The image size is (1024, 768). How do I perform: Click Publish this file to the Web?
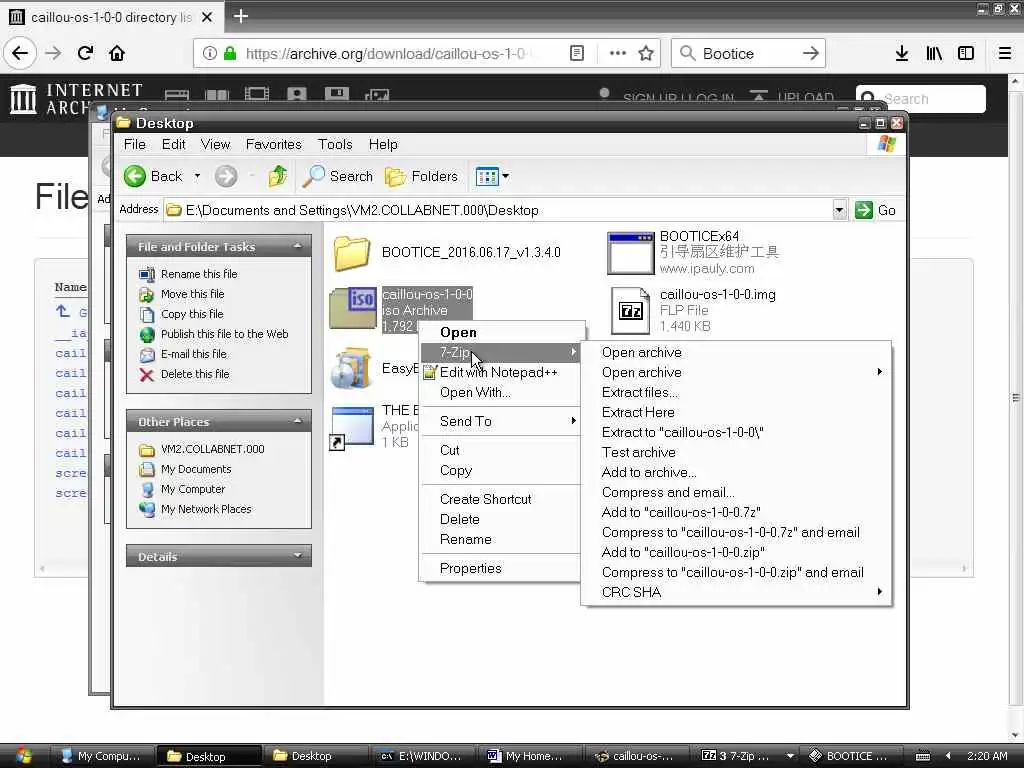[225, 334]
